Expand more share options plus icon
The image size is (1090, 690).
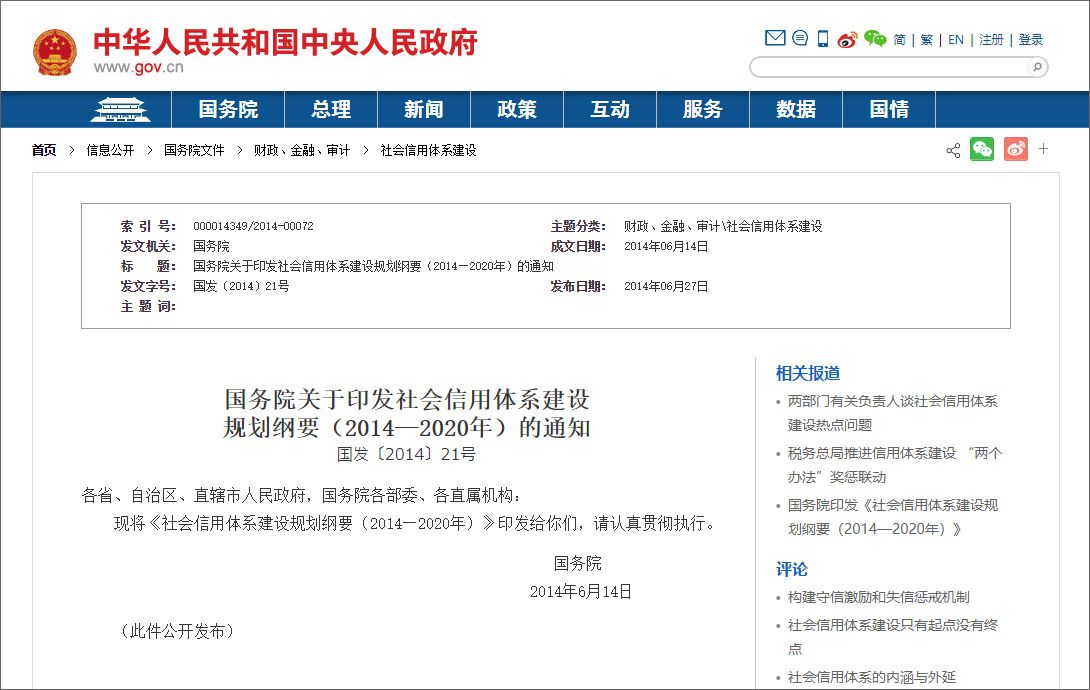click(1043, 149)
